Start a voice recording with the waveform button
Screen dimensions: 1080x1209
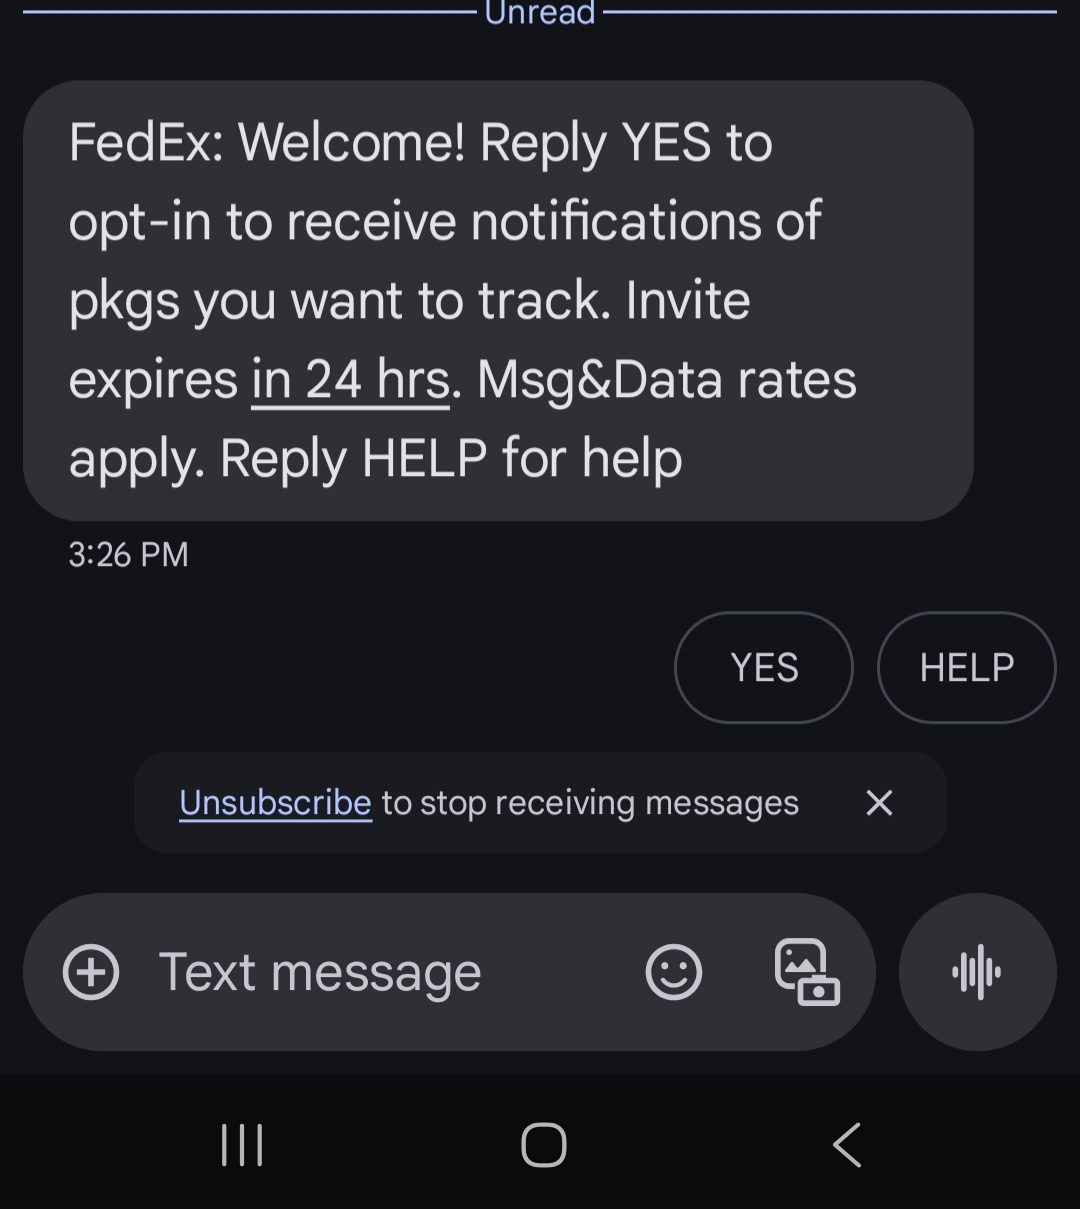tap(977, 972)
